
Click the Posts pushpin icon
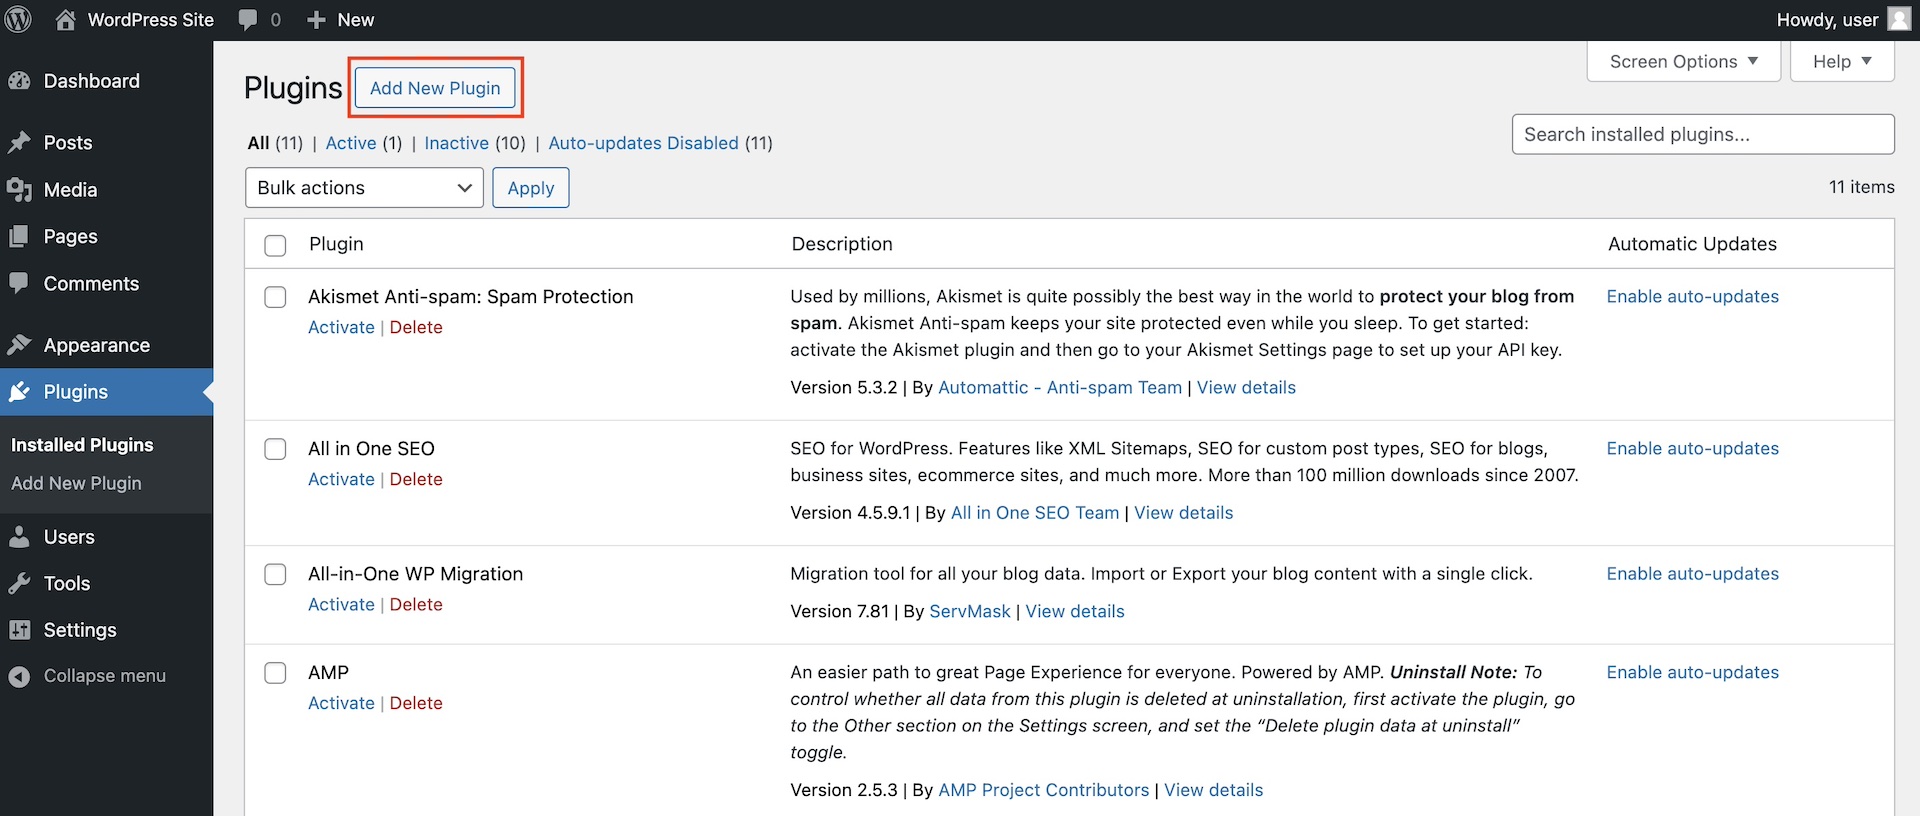(x=19, y=143)
